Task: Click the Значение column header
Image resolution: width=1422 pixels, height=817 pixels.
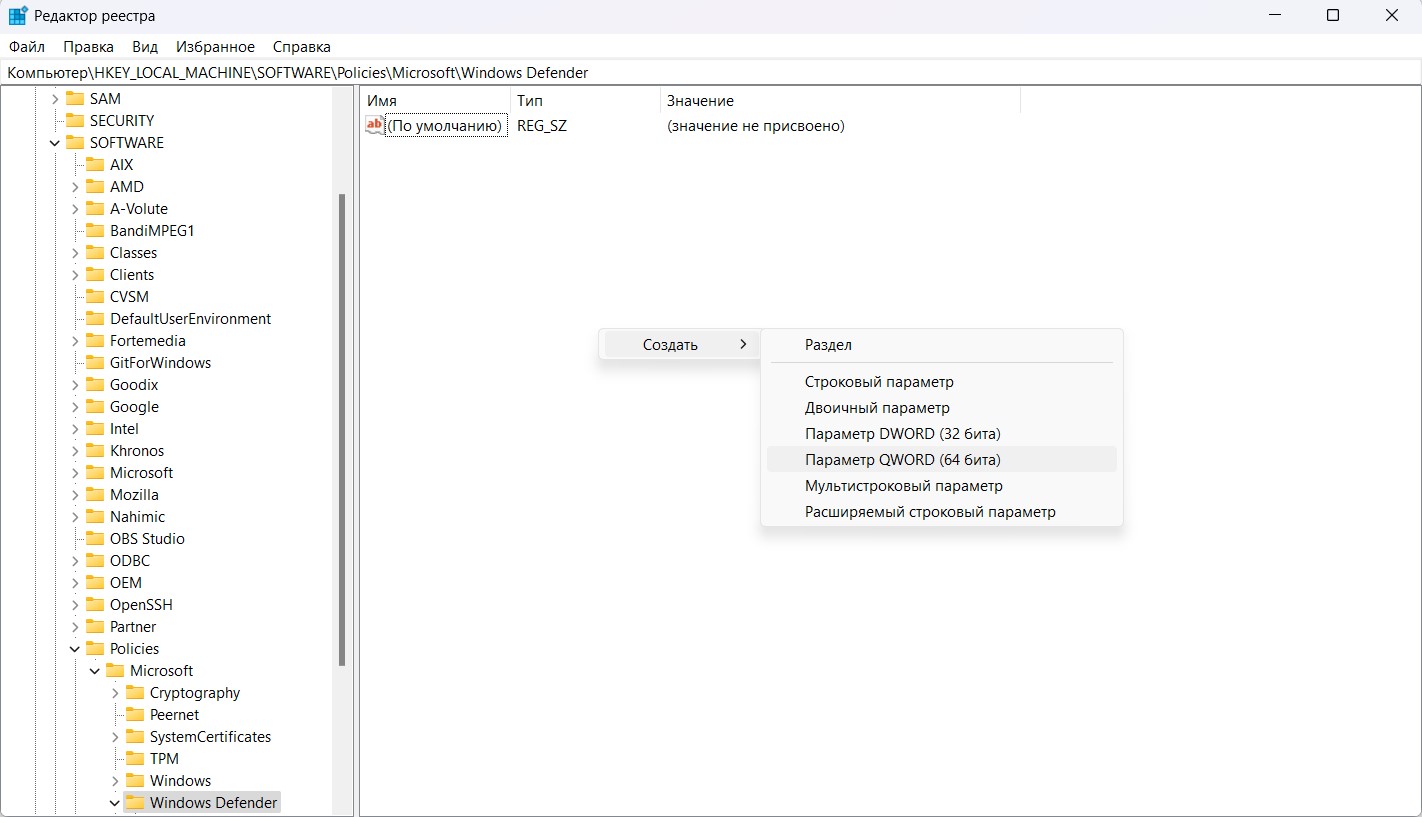Action: tap(840, 100)
